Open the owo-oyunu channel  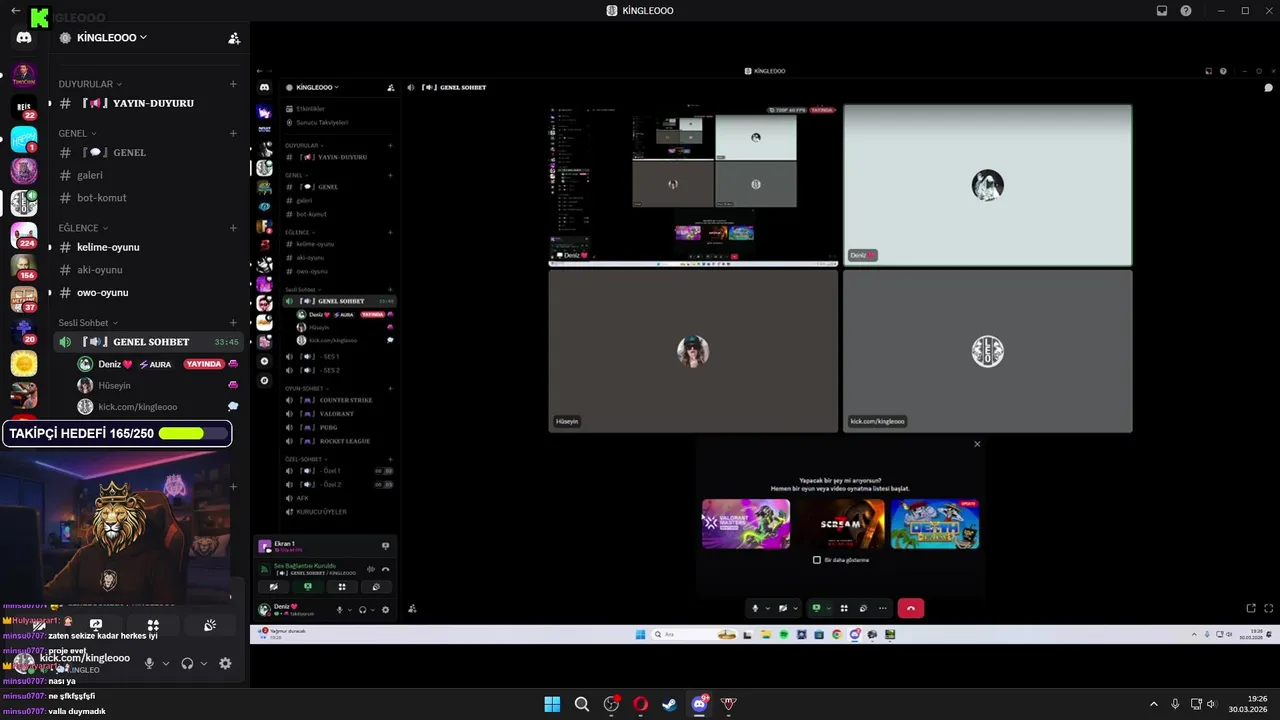point(148,293)
